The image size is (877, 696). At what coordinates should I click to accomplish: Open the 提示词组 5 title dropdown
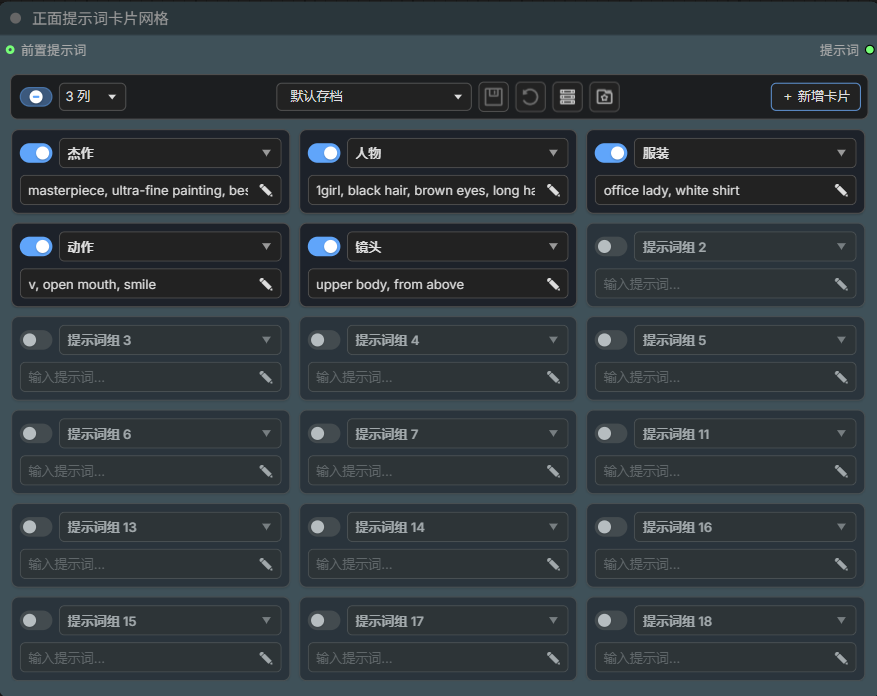click(x=745, y=340)
